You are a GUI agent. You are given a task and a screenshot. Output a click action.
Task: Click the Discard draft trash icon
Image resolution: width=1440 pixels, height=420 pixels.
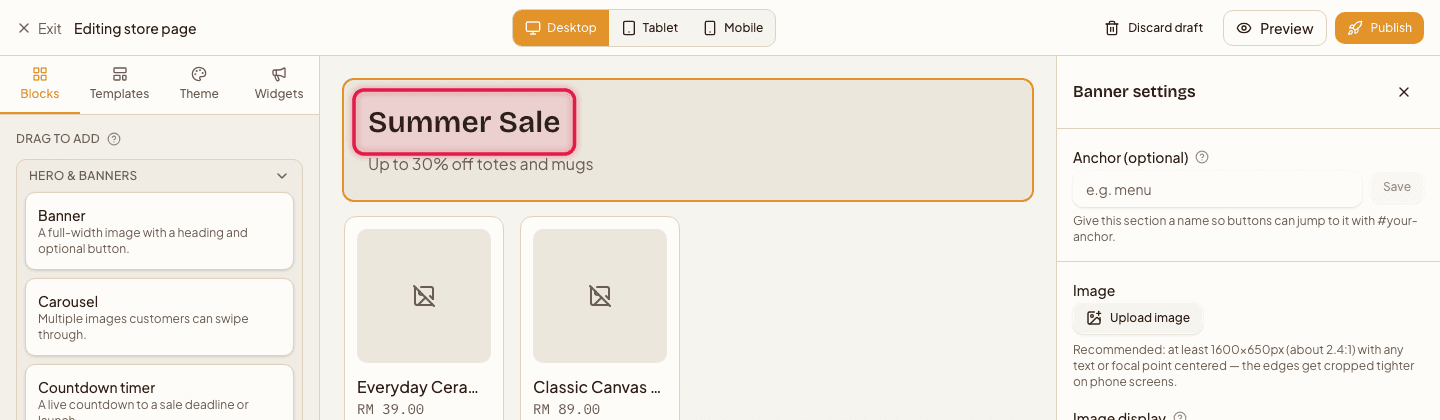pyautogui.click(x=1111, y=28)
